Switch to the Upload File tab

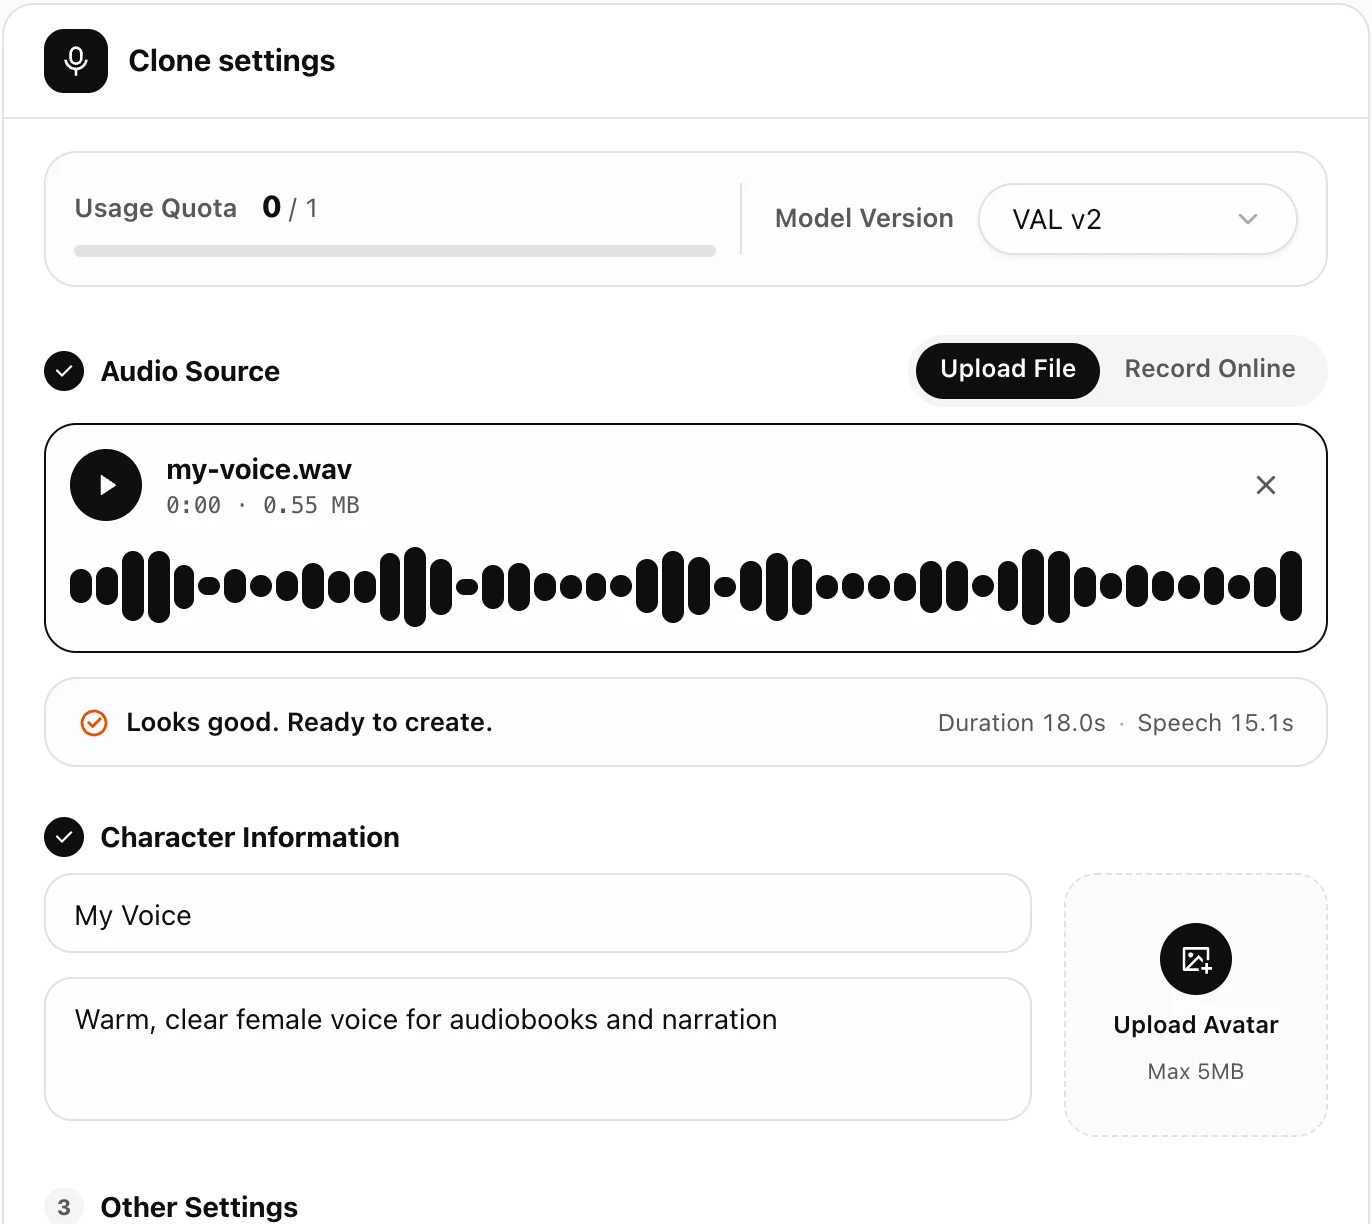click(1008, 371)
